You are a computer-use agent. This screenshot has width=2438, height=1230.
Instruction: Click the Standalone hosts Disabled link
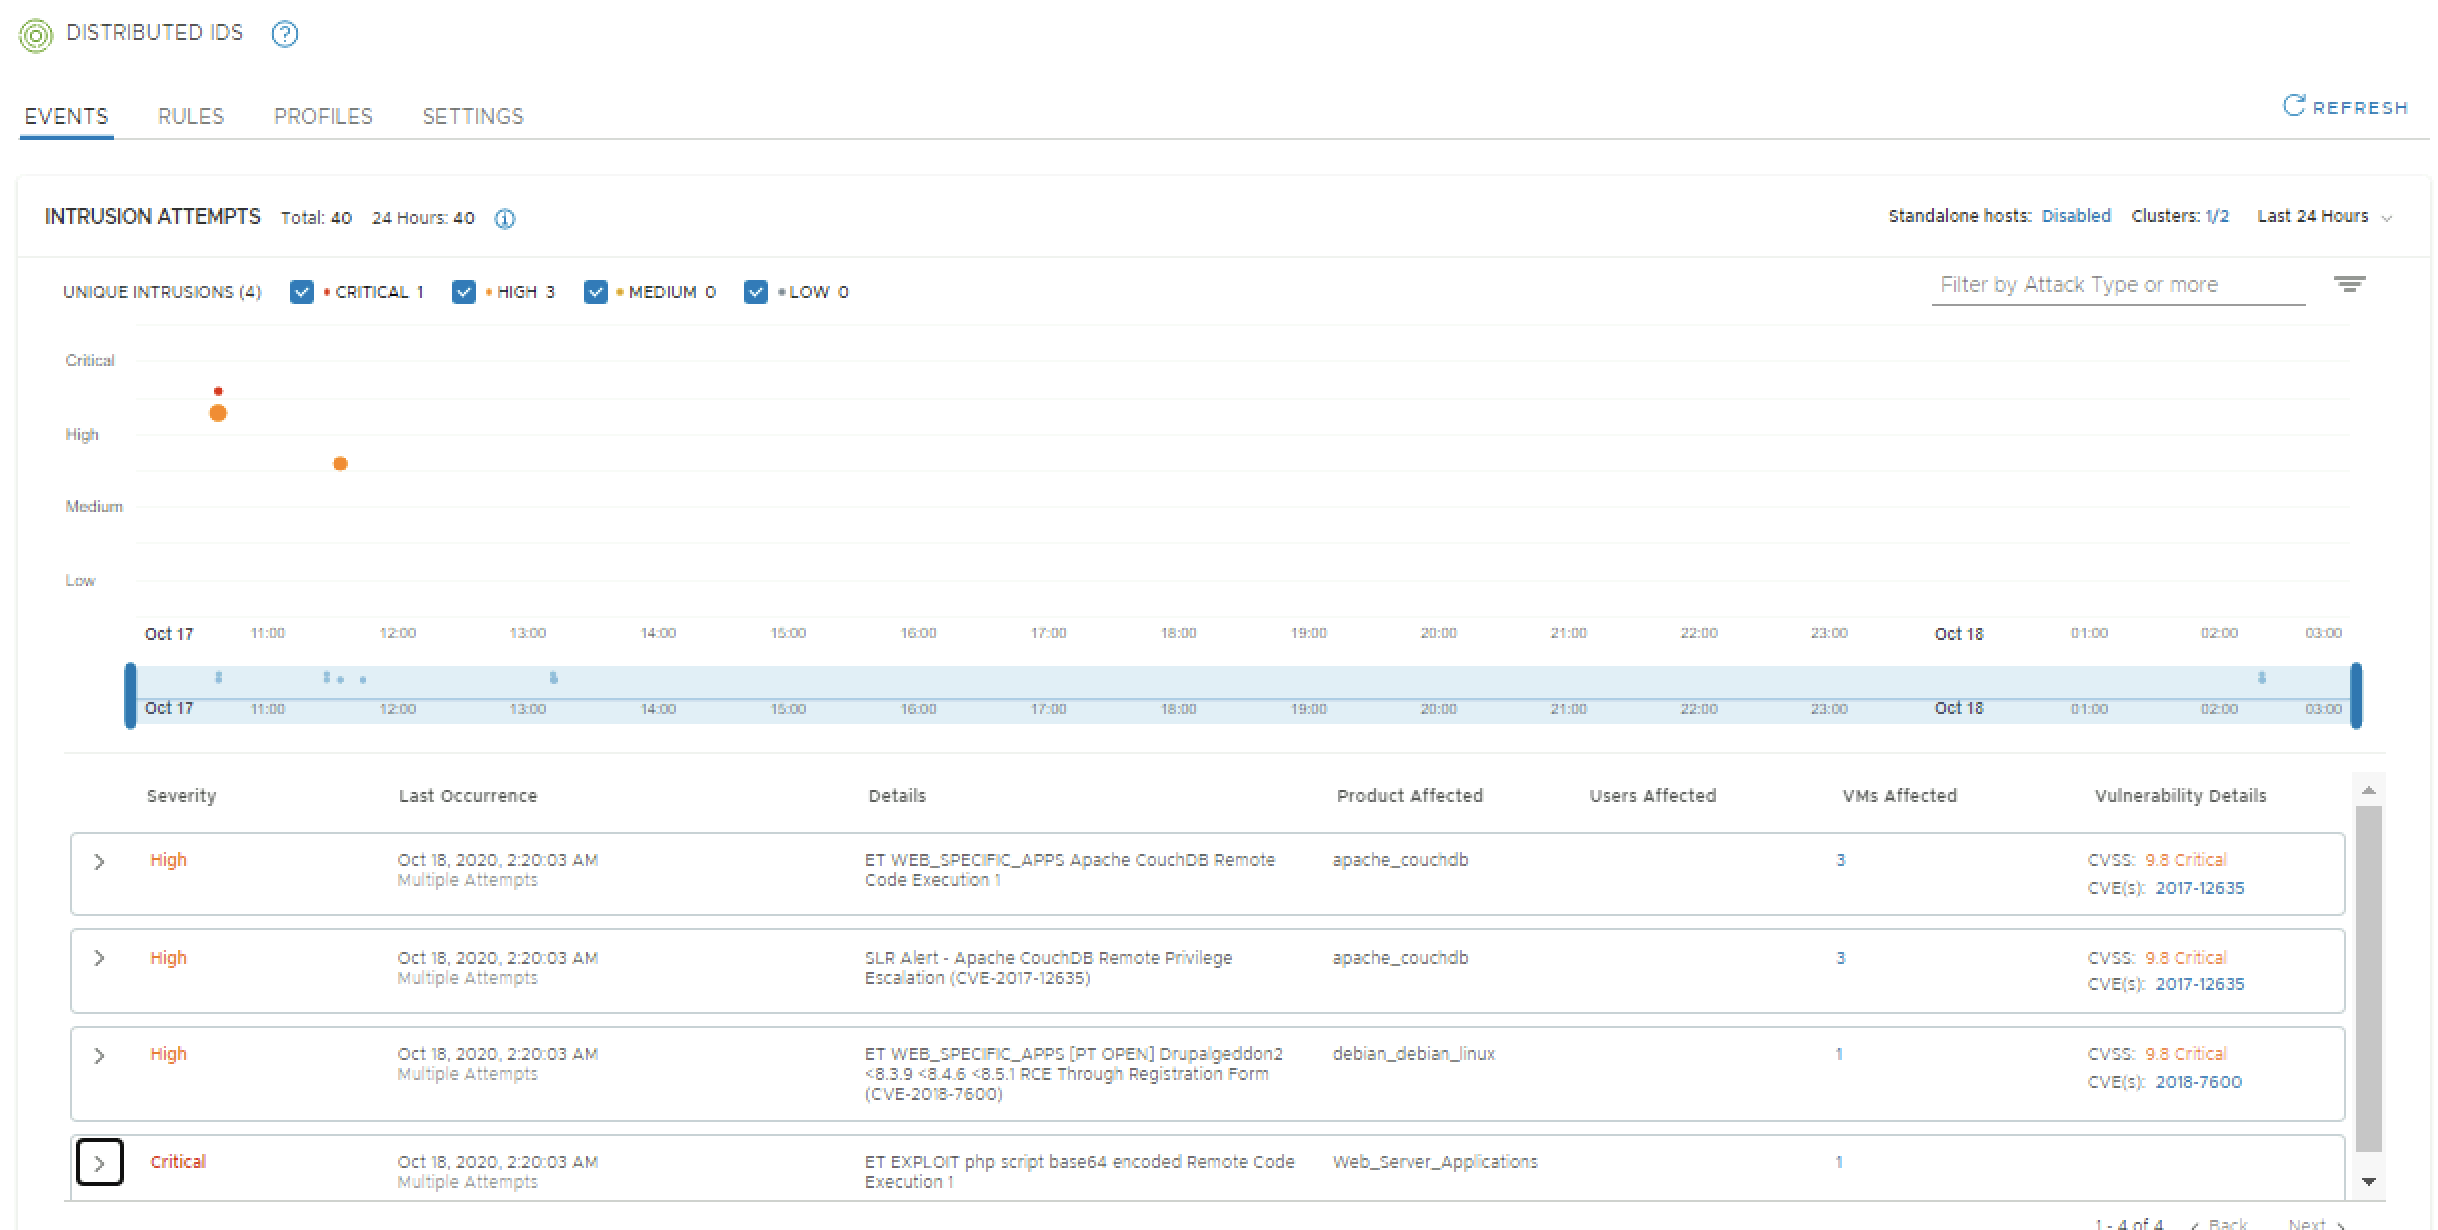2075,216
